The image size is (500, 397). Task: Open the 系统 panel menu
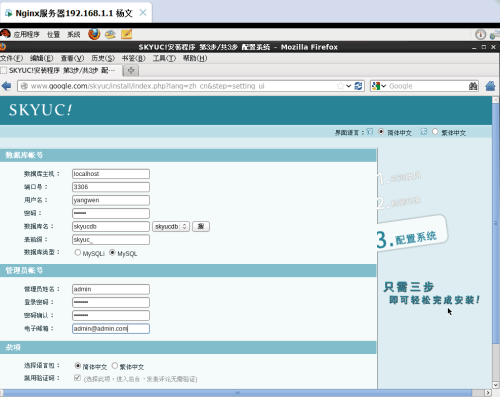[x=74, y=34]
